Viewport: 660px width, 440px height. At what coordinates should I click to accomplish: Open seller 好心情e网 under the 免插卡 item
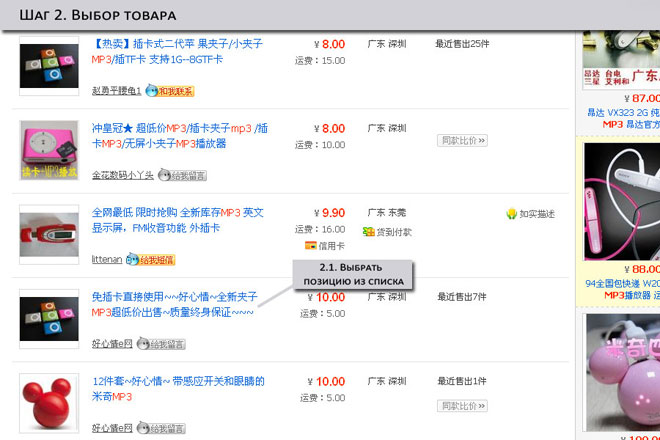(112, 344)
